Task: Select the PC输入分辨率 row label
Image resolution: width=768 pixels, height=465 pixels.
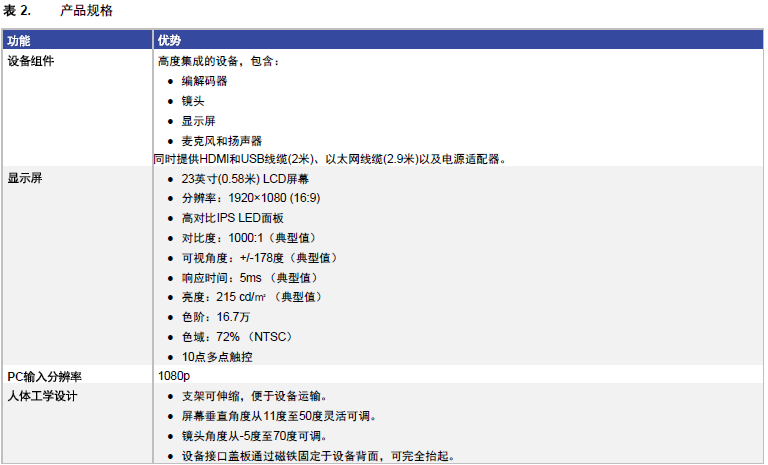Action: 46,376
